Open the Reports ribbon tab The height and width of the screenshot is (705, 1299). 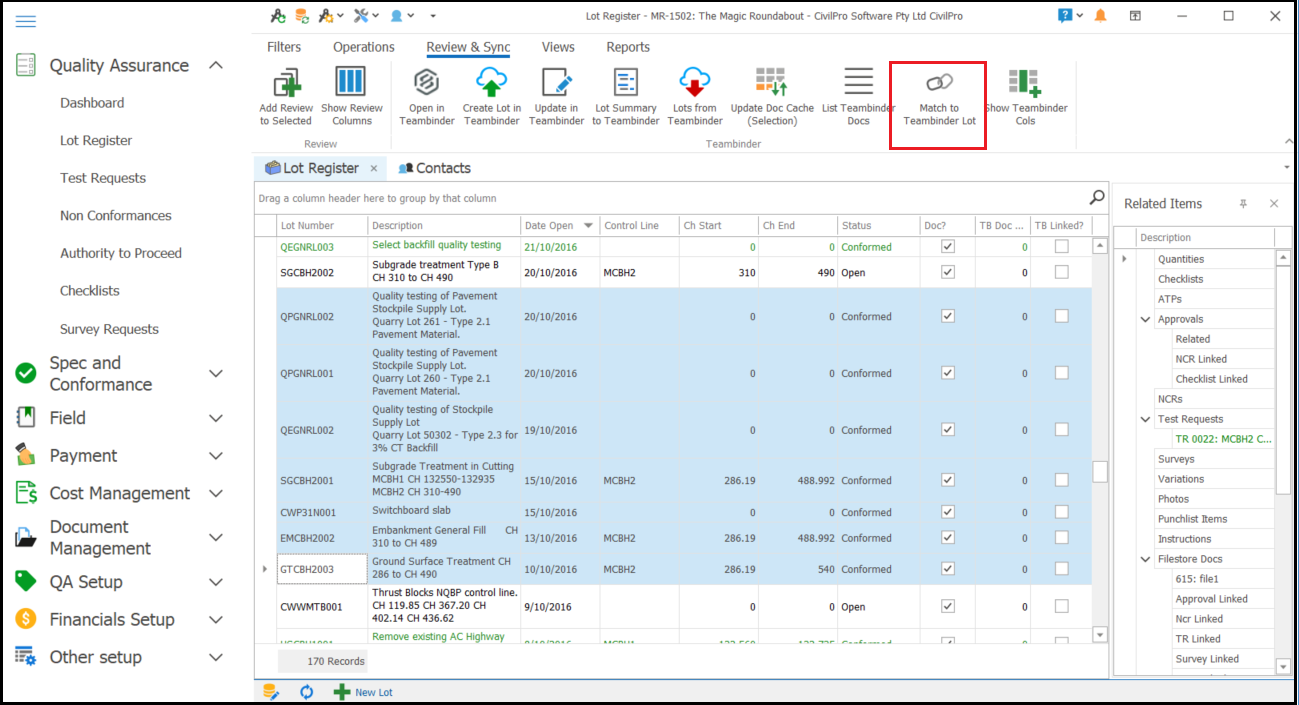tap(628, 47)
